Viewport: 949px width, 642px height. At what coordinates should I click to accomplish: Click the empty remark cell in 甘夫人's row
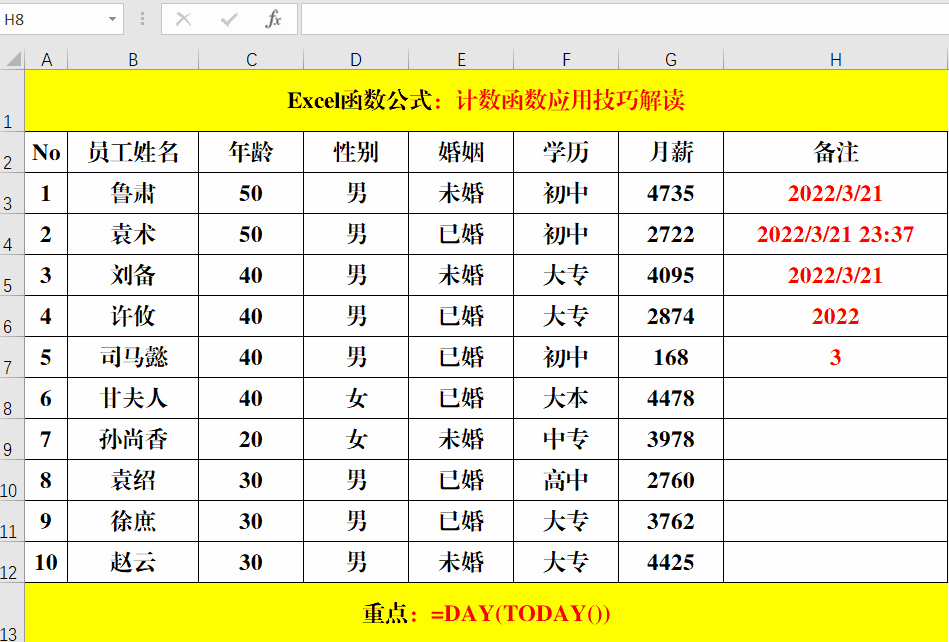click(x=836, y=398)
